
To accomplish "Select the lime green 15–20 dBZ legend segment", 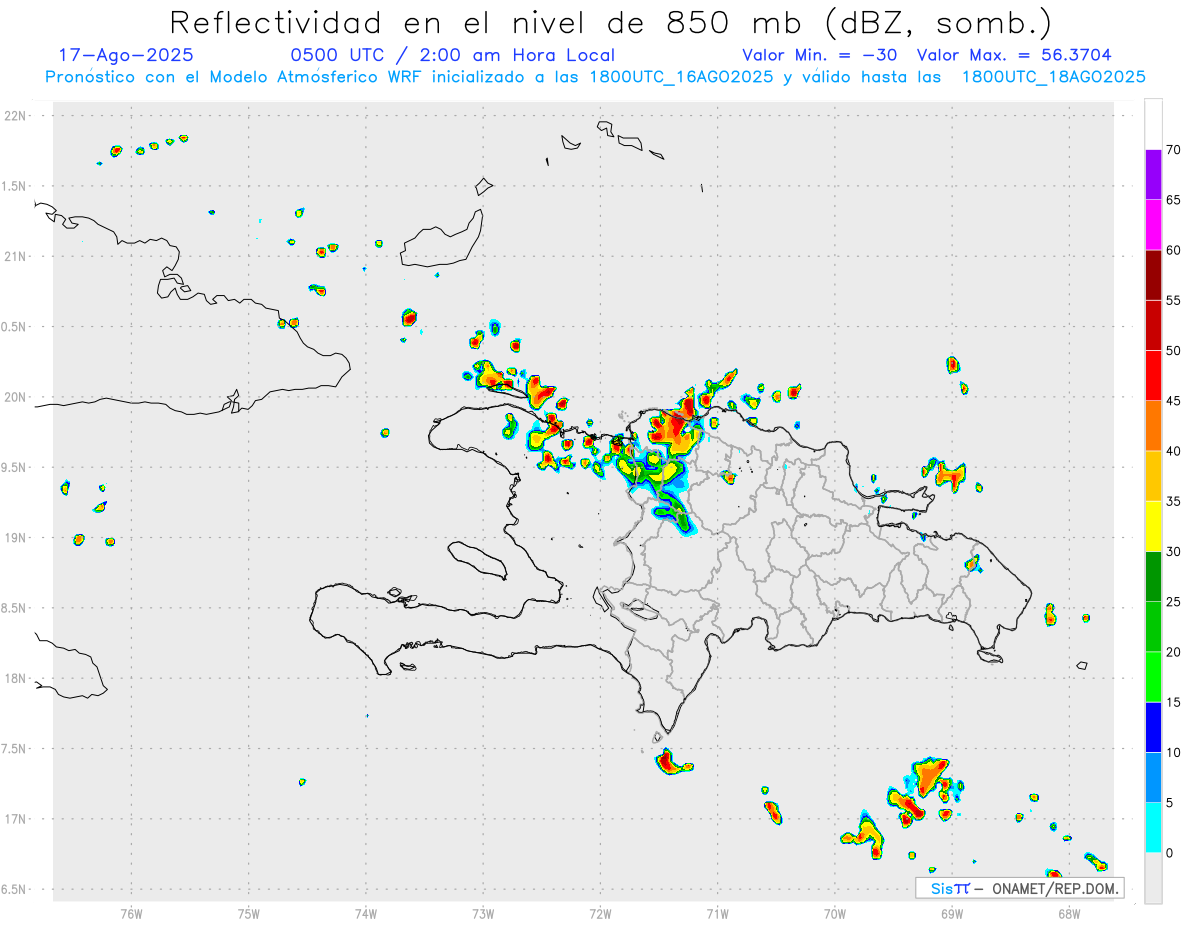I will click(1153, 677).
